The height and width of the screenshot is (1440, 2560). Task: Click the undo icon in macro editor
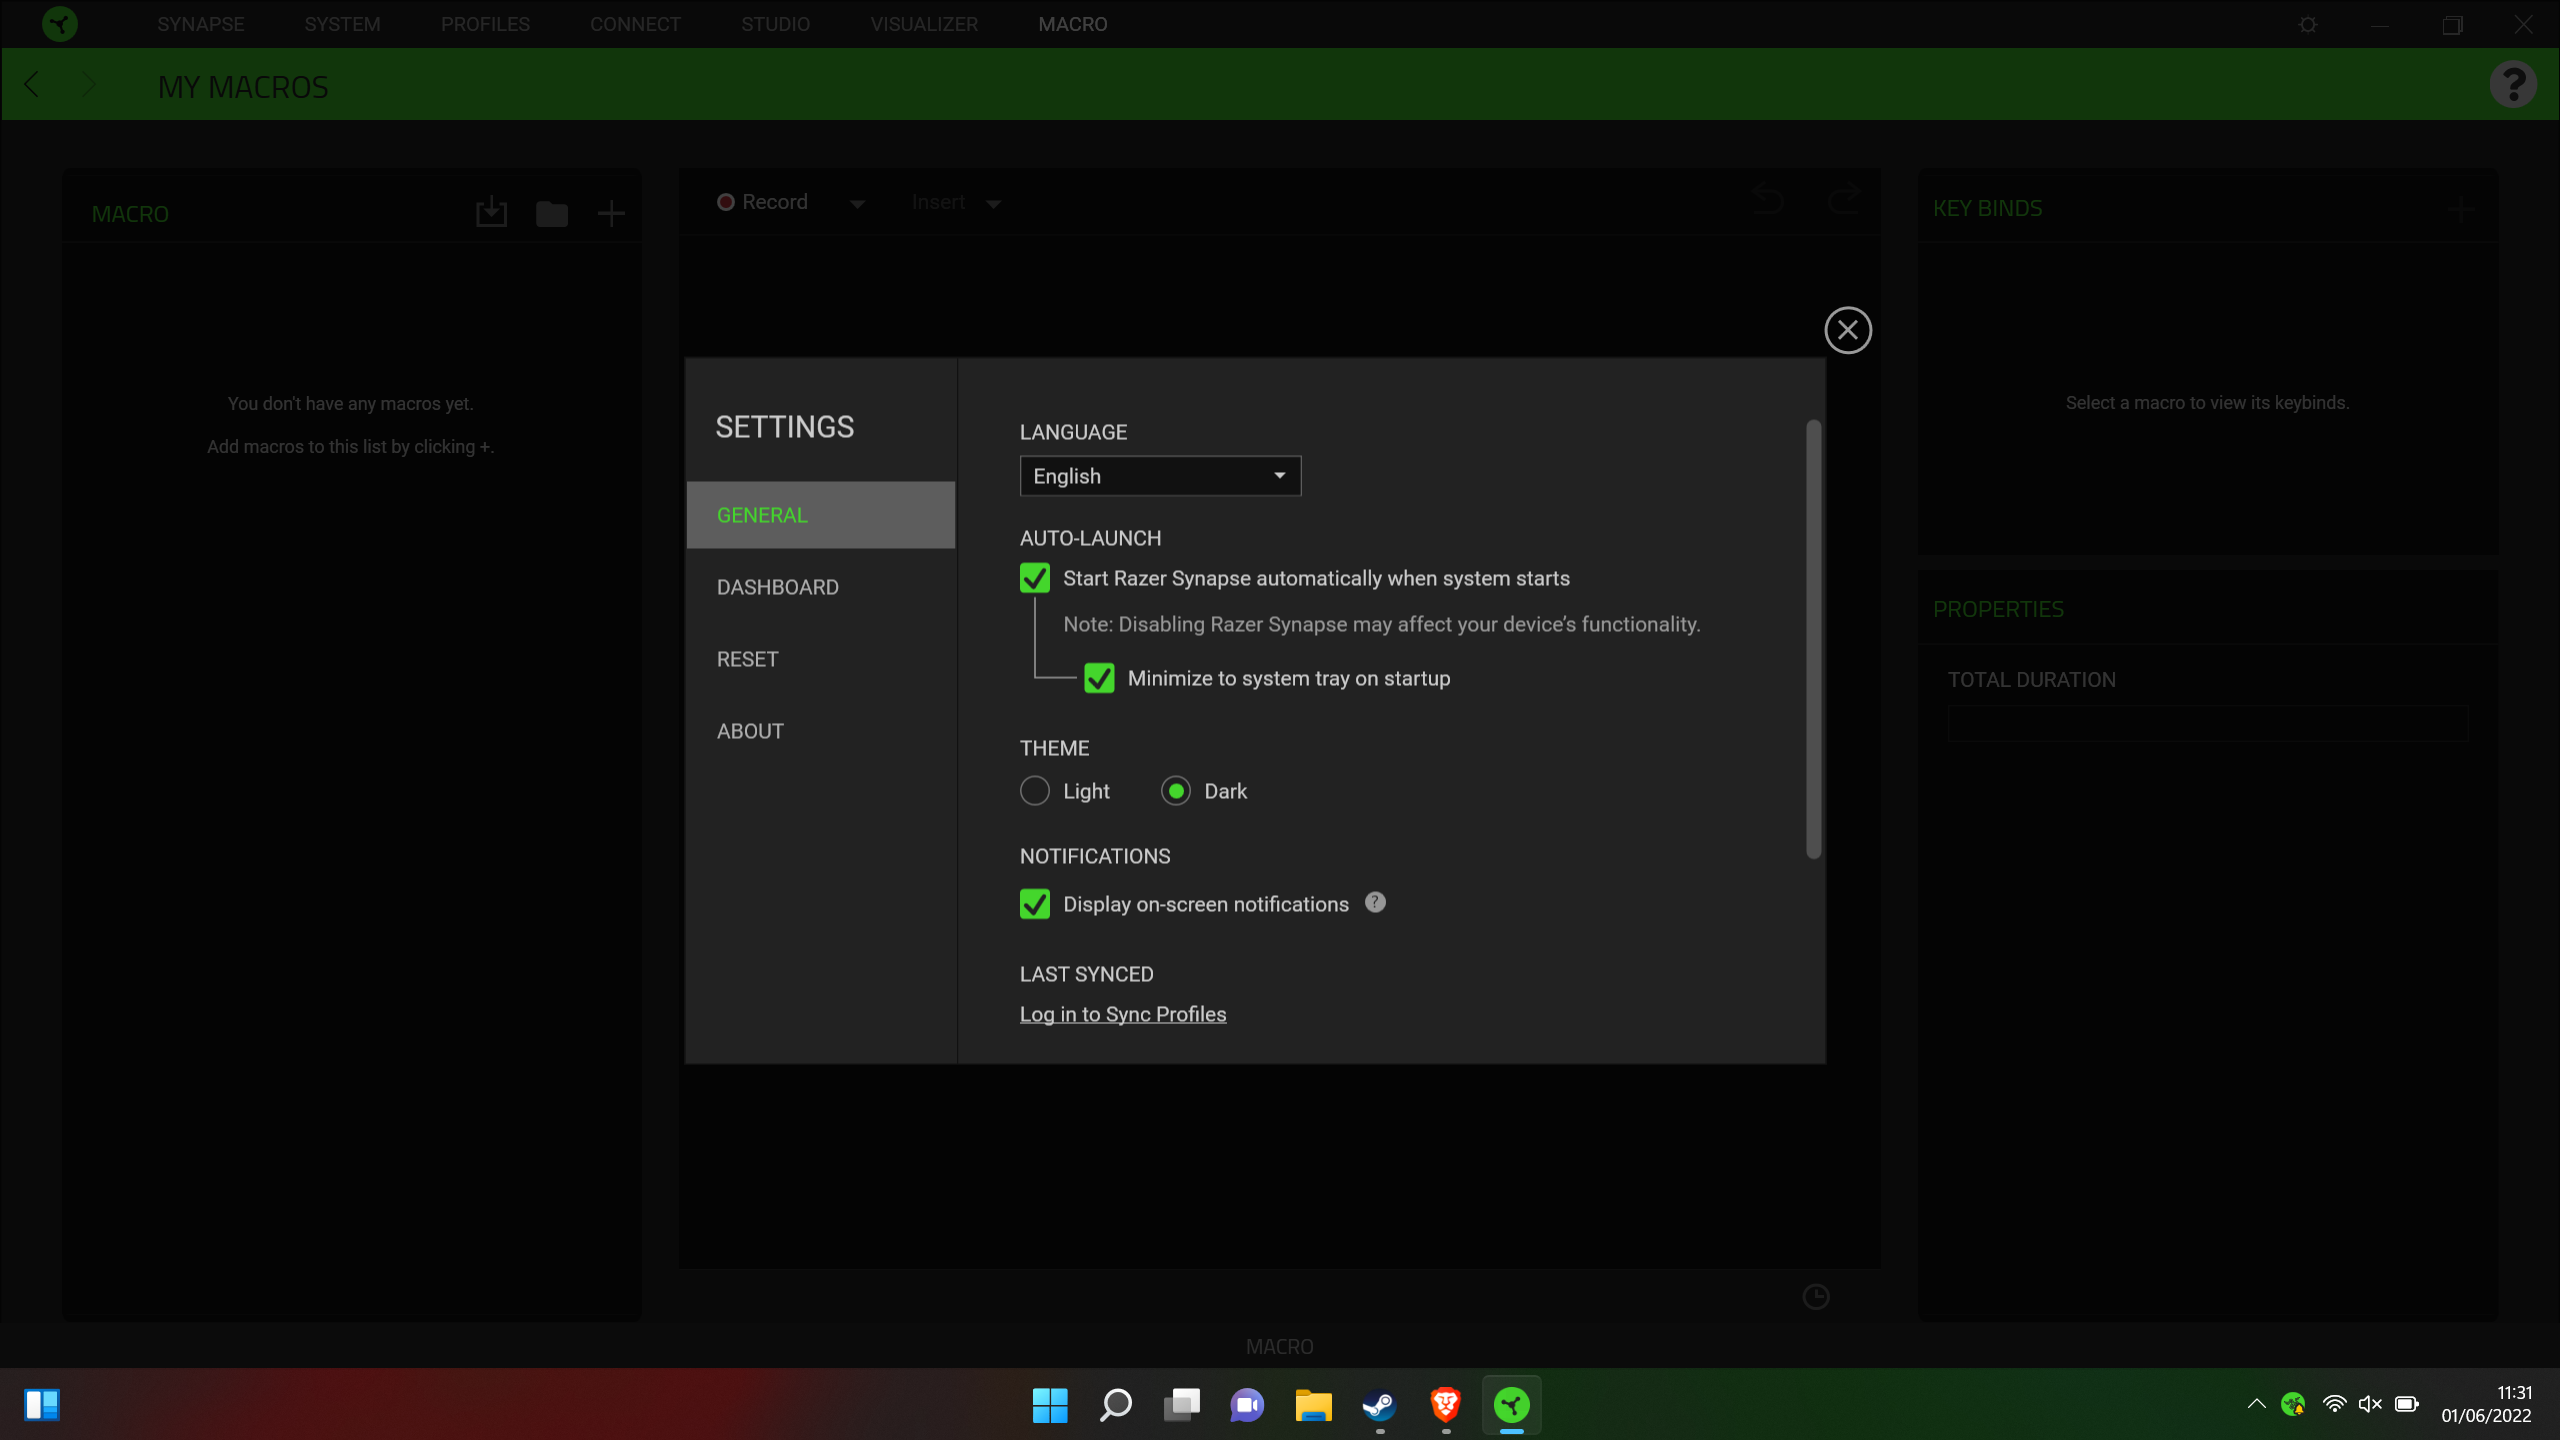[x=1768, y=200]
